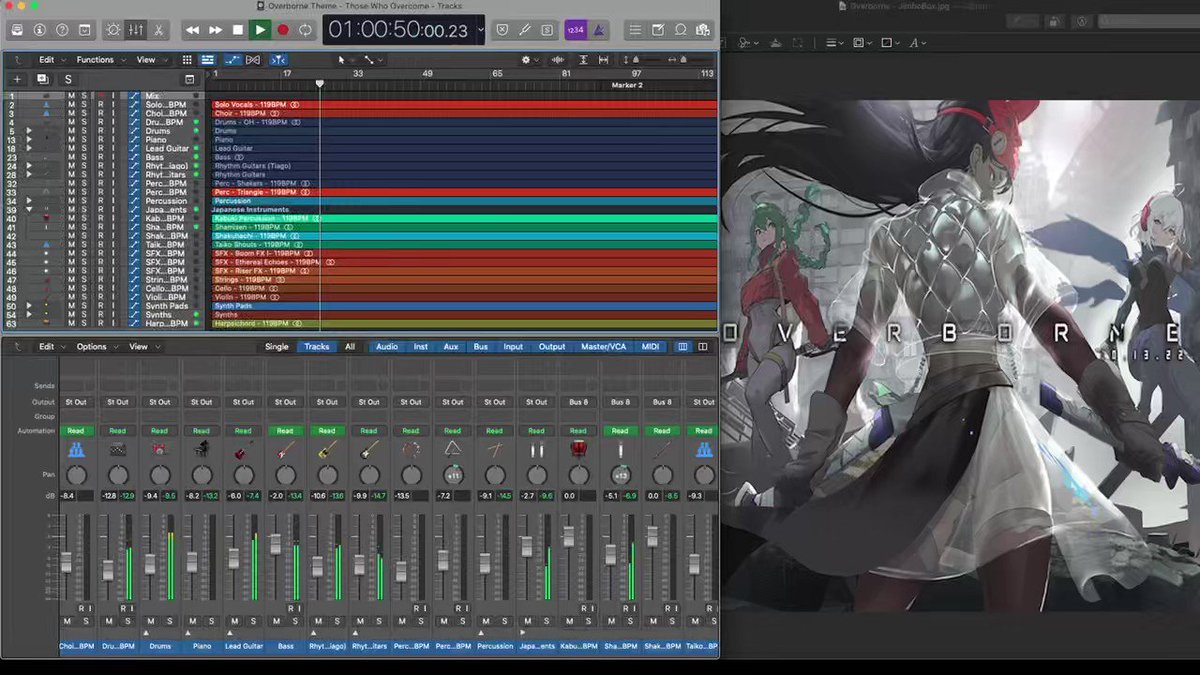Click the Duplicate Track button
Screen dimensions: 1200x675
(42, 79)
